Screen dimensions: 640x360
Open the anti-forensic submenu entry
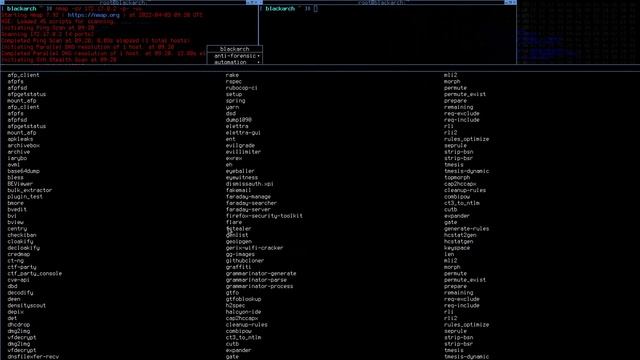pyautogui.click(x=235, y=56)
